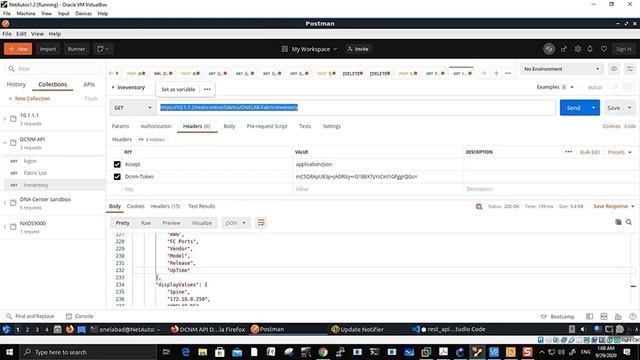Open manage environments settings icon

coord(630,69)
